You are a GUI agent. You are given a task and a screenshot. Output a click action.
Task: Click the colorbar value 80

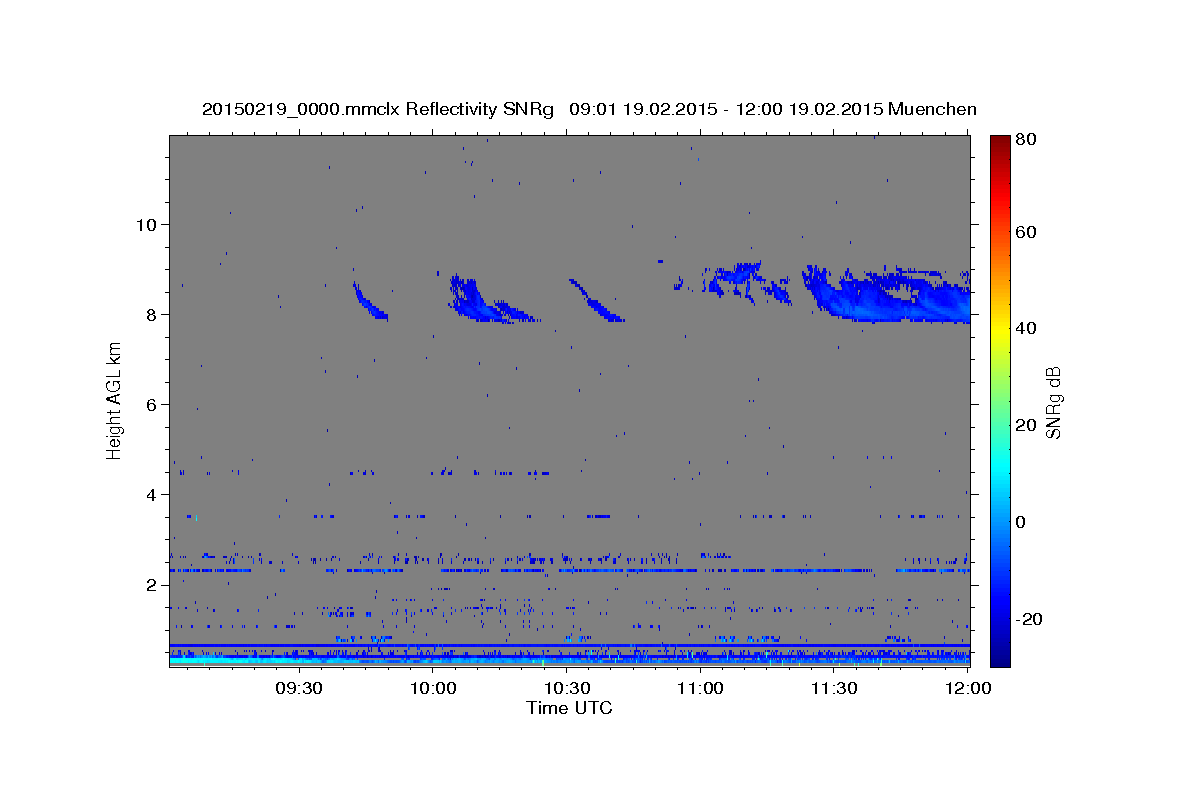point(1027,140)
